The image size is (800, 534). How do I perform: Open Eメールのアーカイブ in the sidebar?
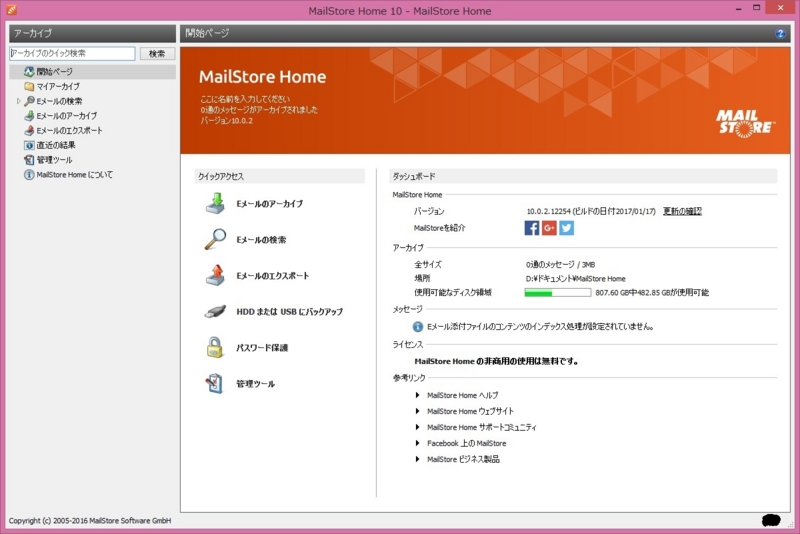(66, 116)
